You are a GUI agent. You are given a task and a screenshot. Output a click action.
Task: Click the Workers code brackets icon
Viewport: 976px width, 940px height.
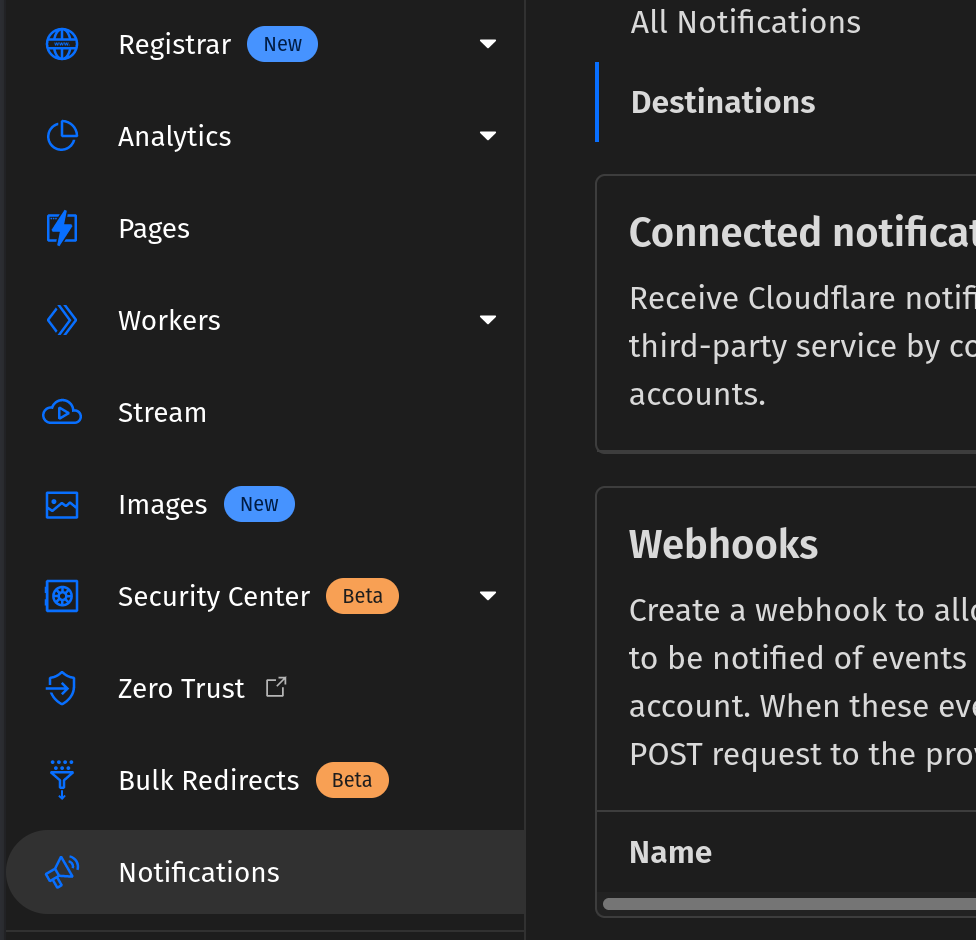tap(62, 320)
